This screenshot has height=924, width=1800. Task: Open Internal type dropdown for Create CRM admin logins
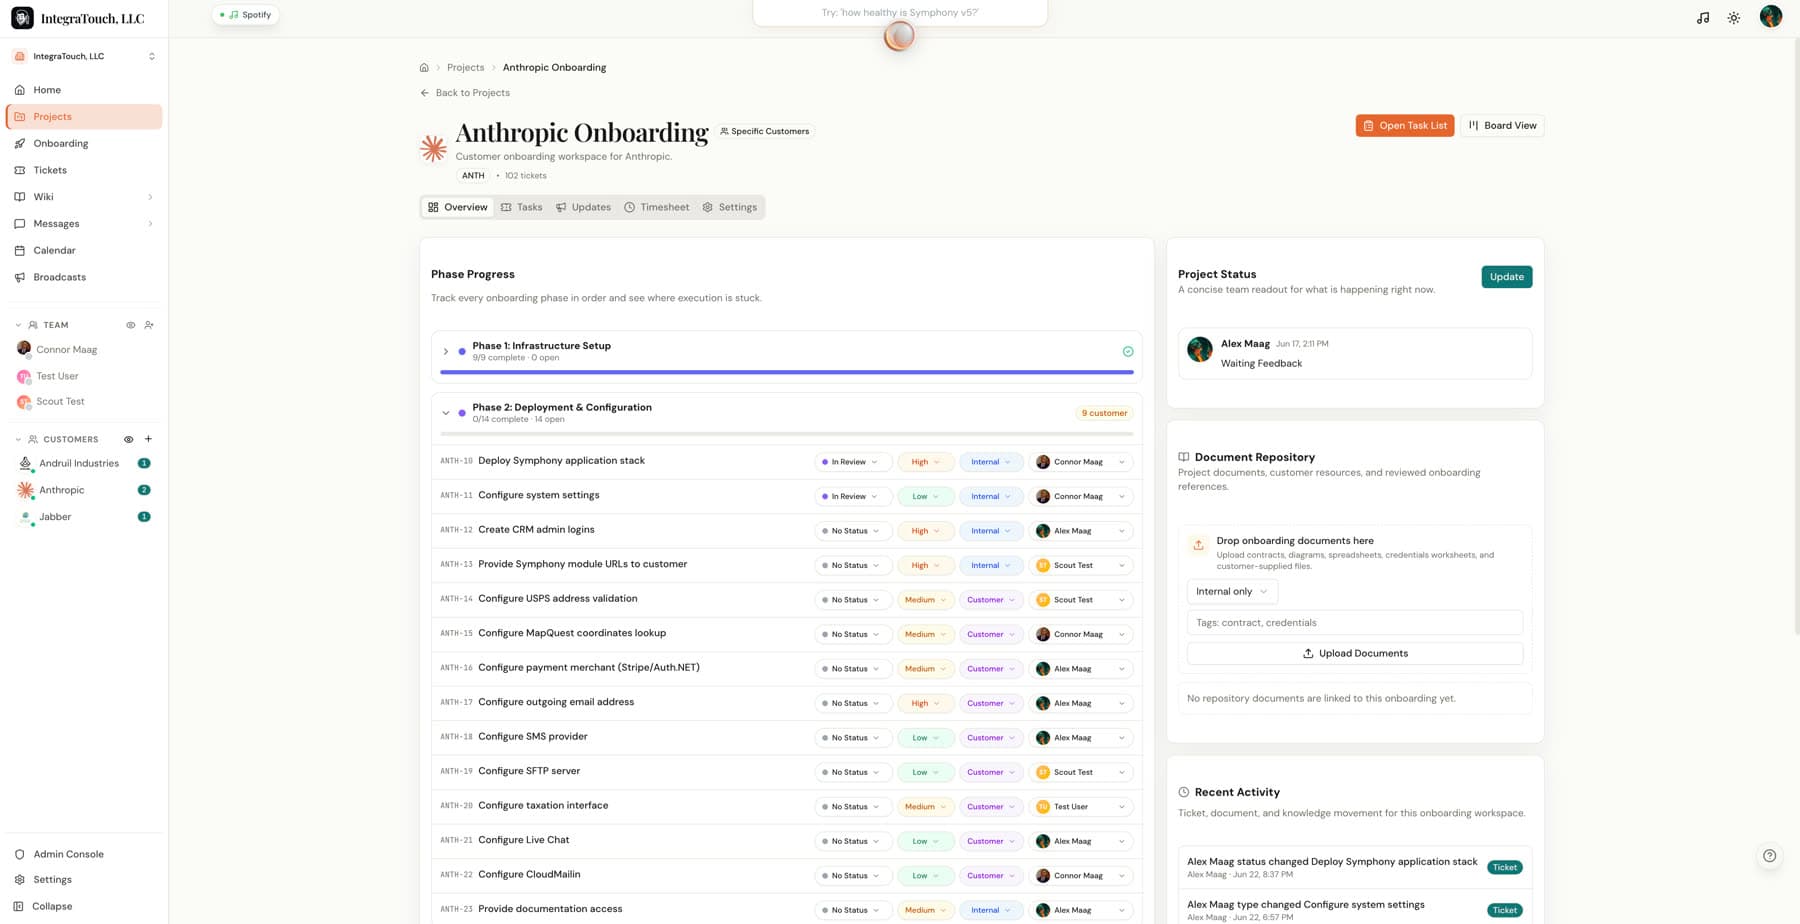point(991,531)
